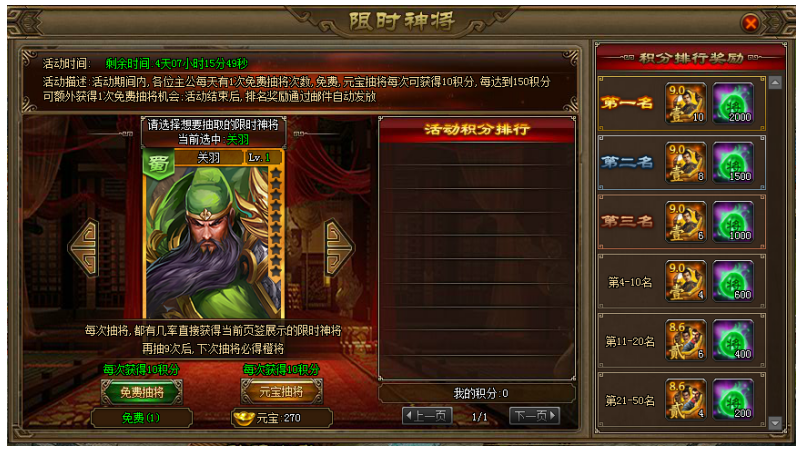Click the 元宝抽将 ingot draw button
The image size is (796, 467).
281,392
